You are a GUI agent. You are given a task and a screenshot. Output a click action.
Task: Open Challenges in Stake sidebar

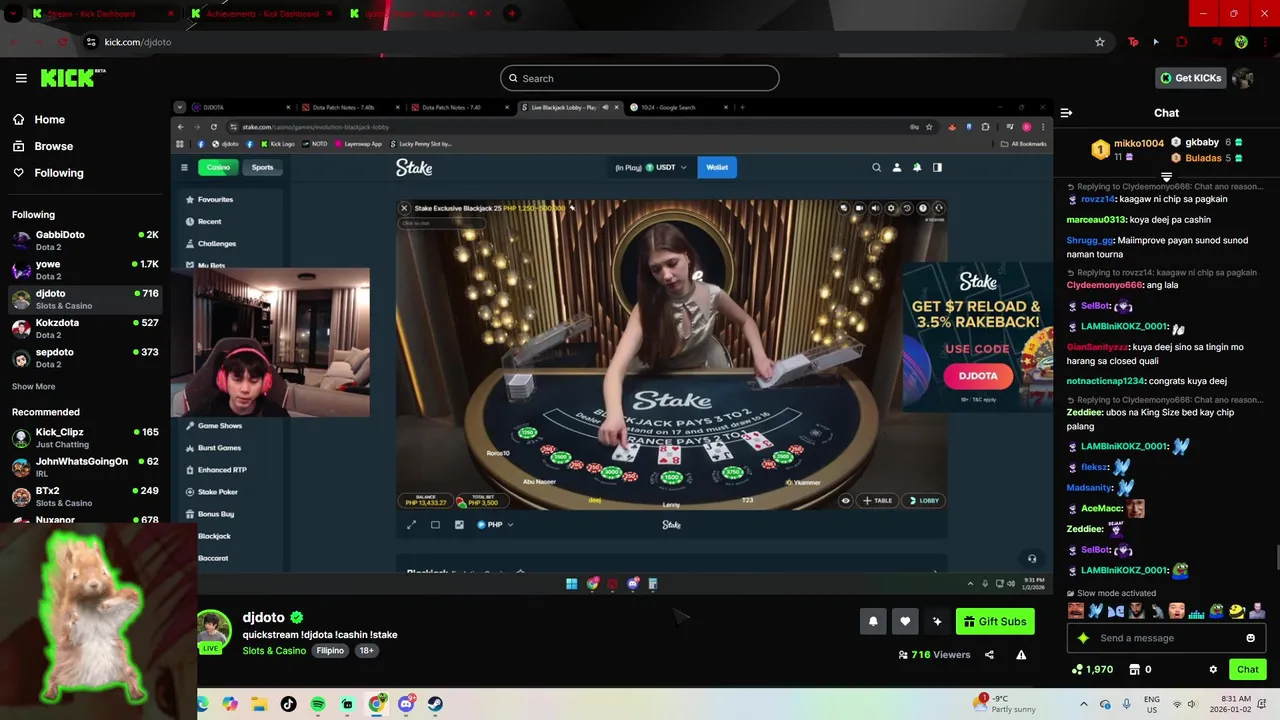[x=211, y=243]
